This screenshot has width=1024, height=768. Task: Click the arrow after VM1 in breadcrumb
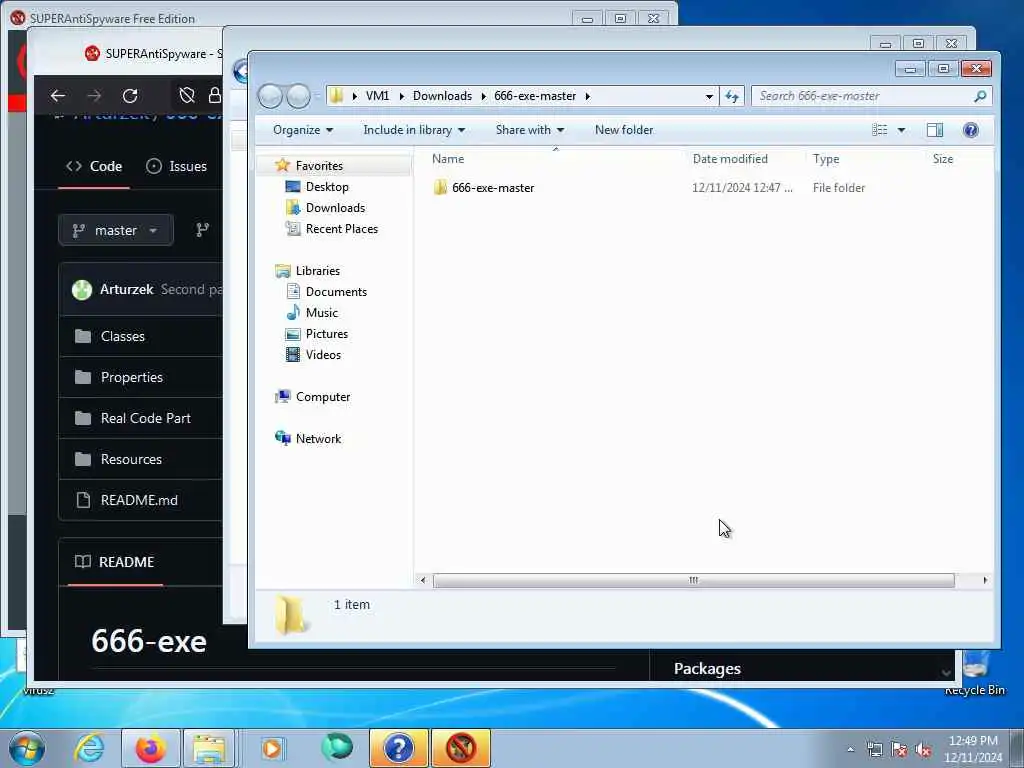point(401,96)
